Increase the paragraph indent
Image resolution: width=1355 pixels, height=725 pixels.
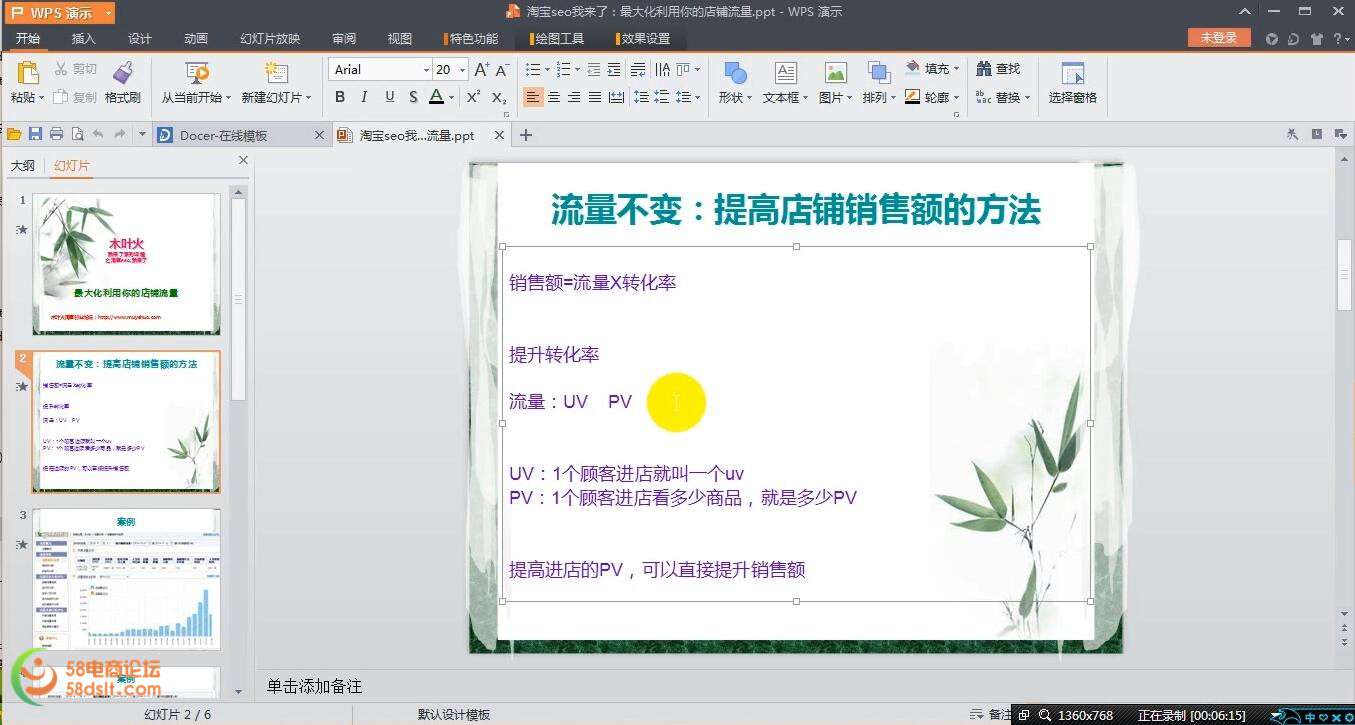[x=616, y=69]
